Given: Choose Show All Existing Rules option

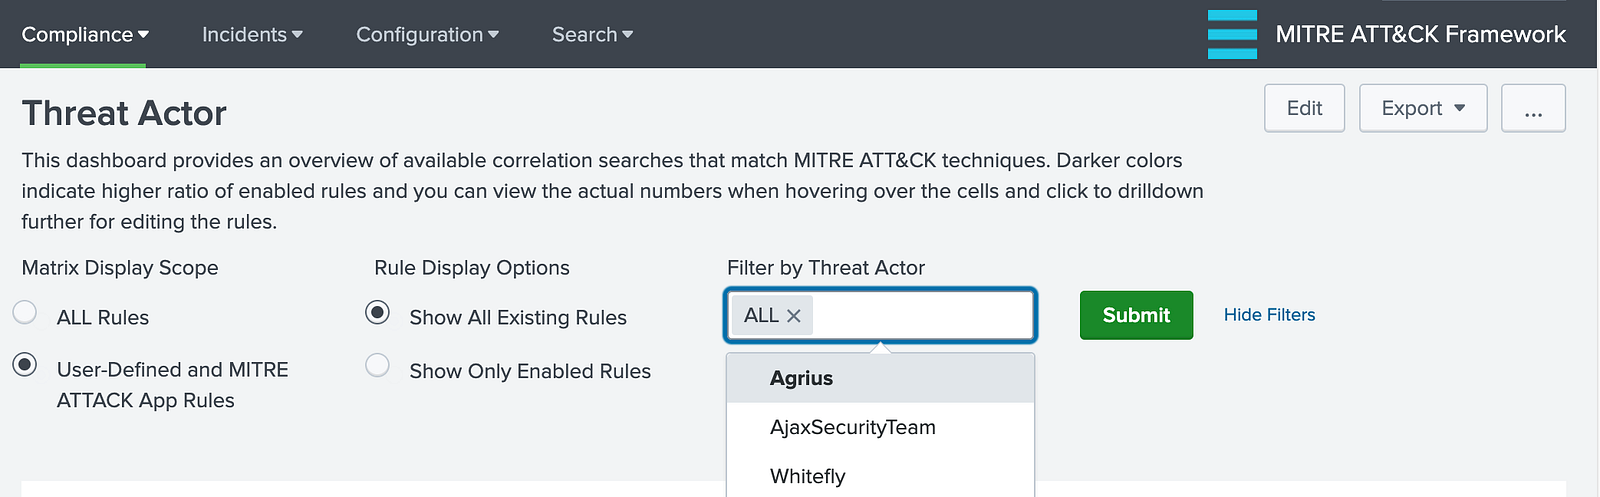Looking at the screenshot, I should tap(377, 313).
